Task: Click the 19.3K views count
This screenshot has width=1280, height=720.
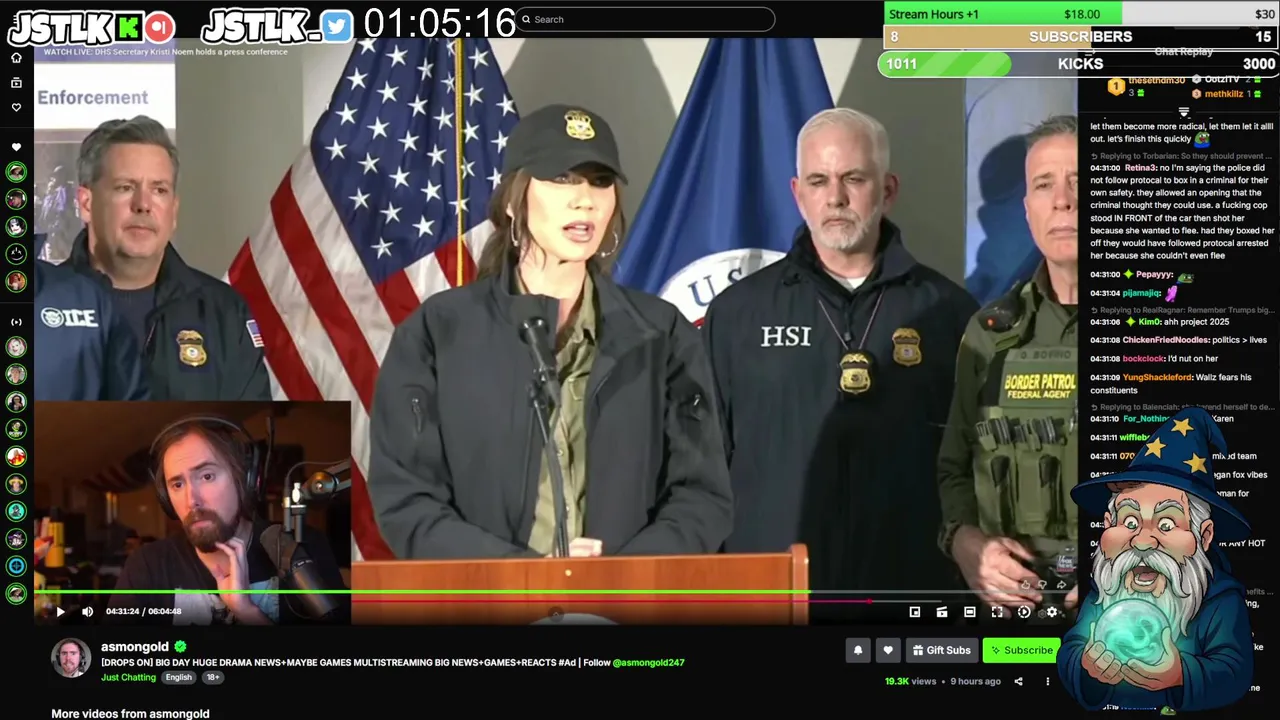Action: [x=910, y=681]
